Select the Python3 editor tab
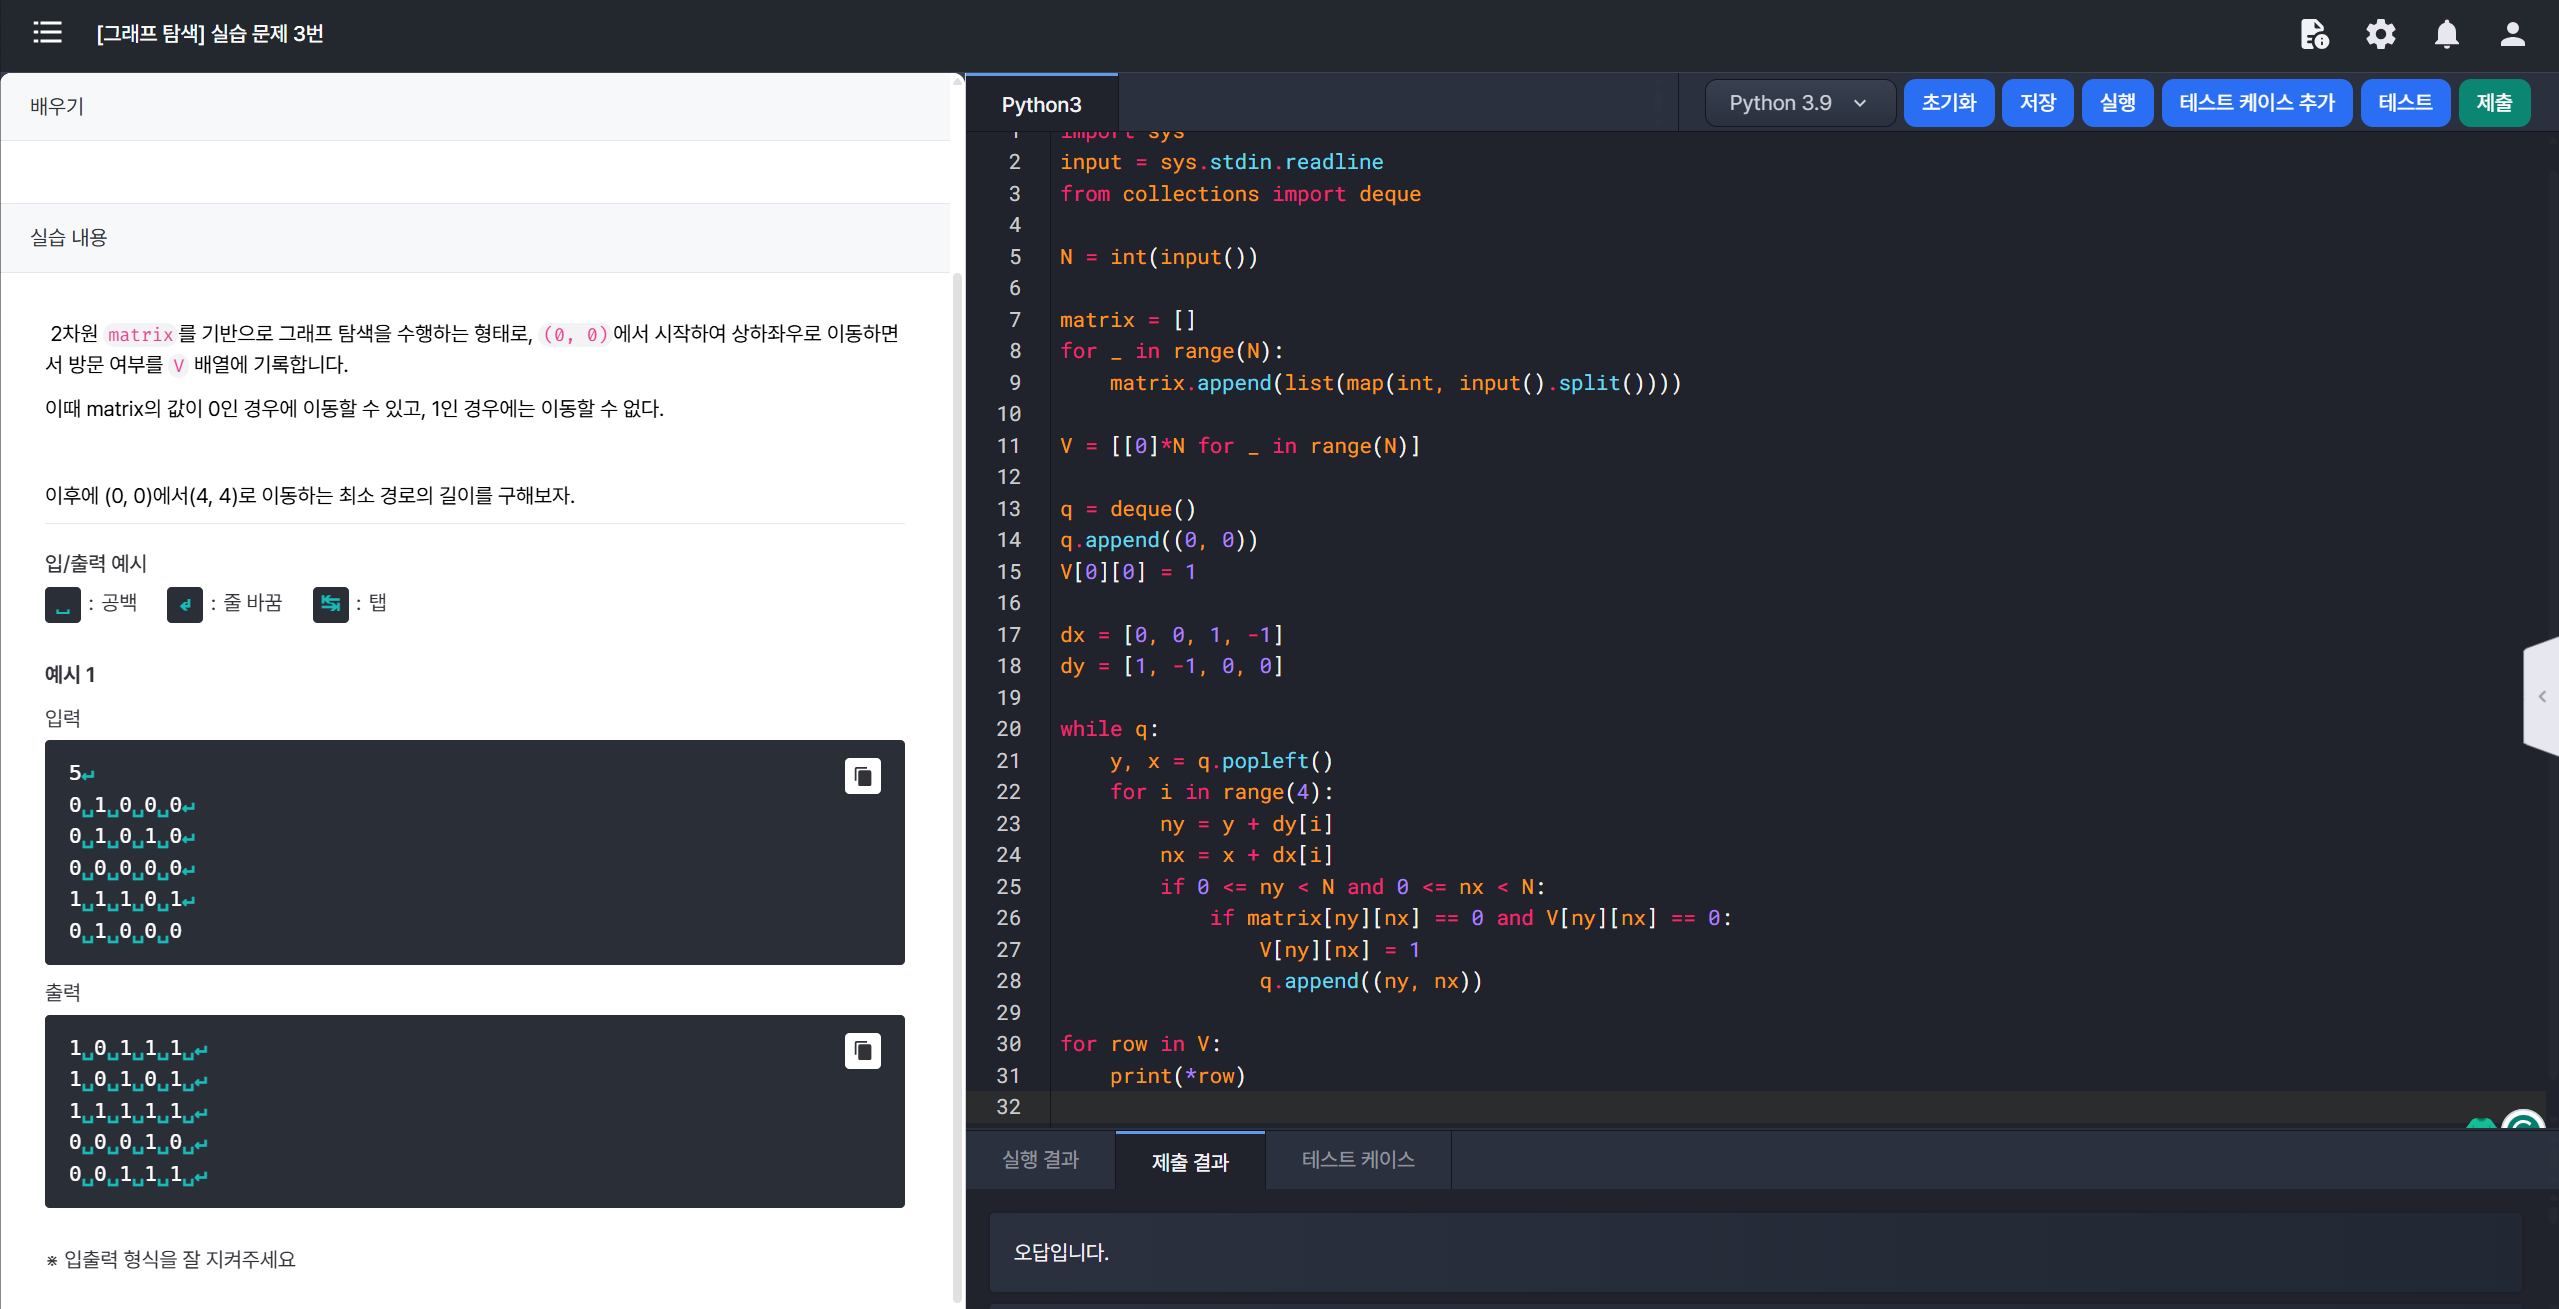The height and width of the screenshot is (1309, 2559). pyautogui.click(x=1041, y=104)
